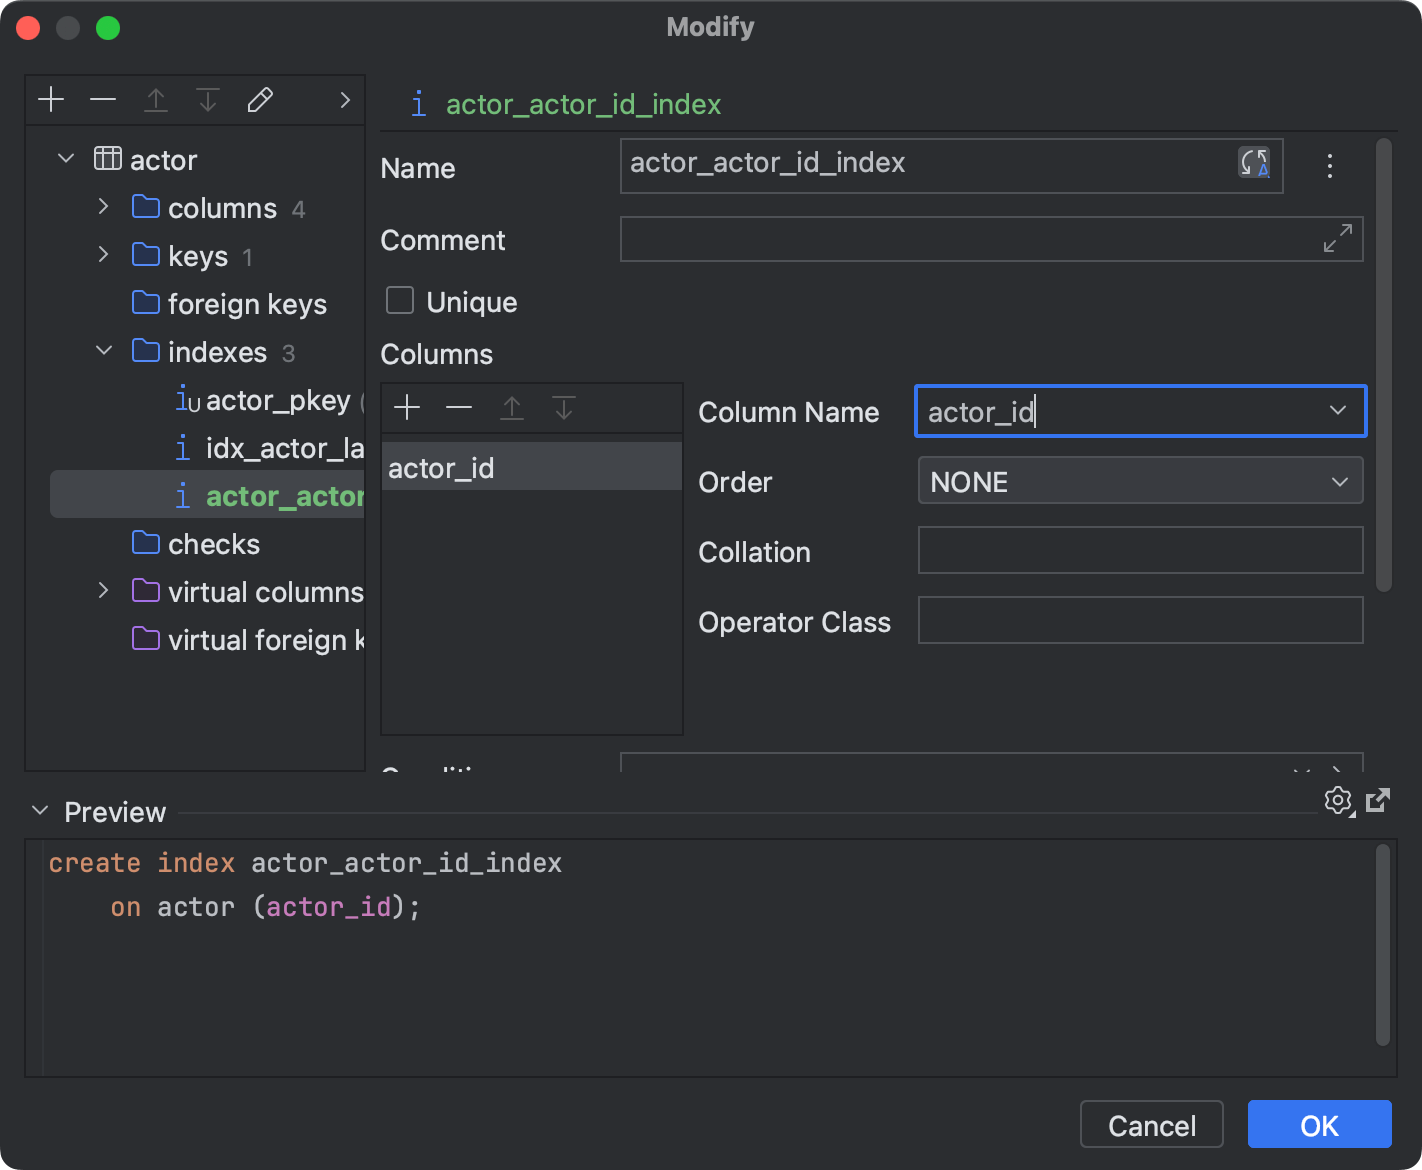Open the Preview settings gear icon
This screenshot has width=1422, height=1170.
(x=1339, y=801)
